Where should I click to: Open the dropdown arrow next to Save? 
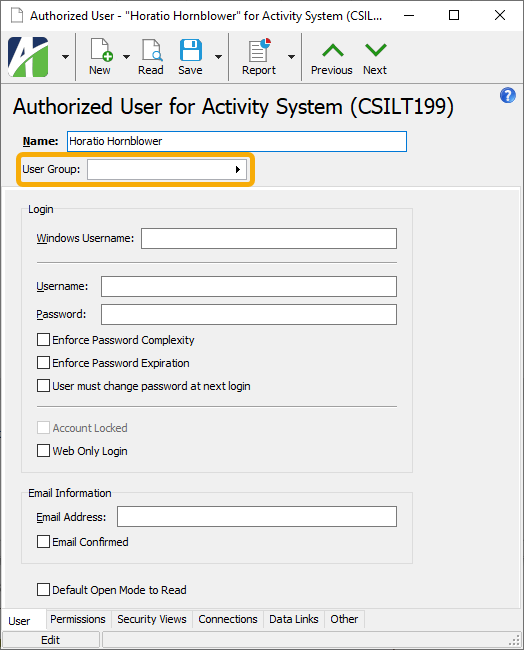click(x=218, y=57)
